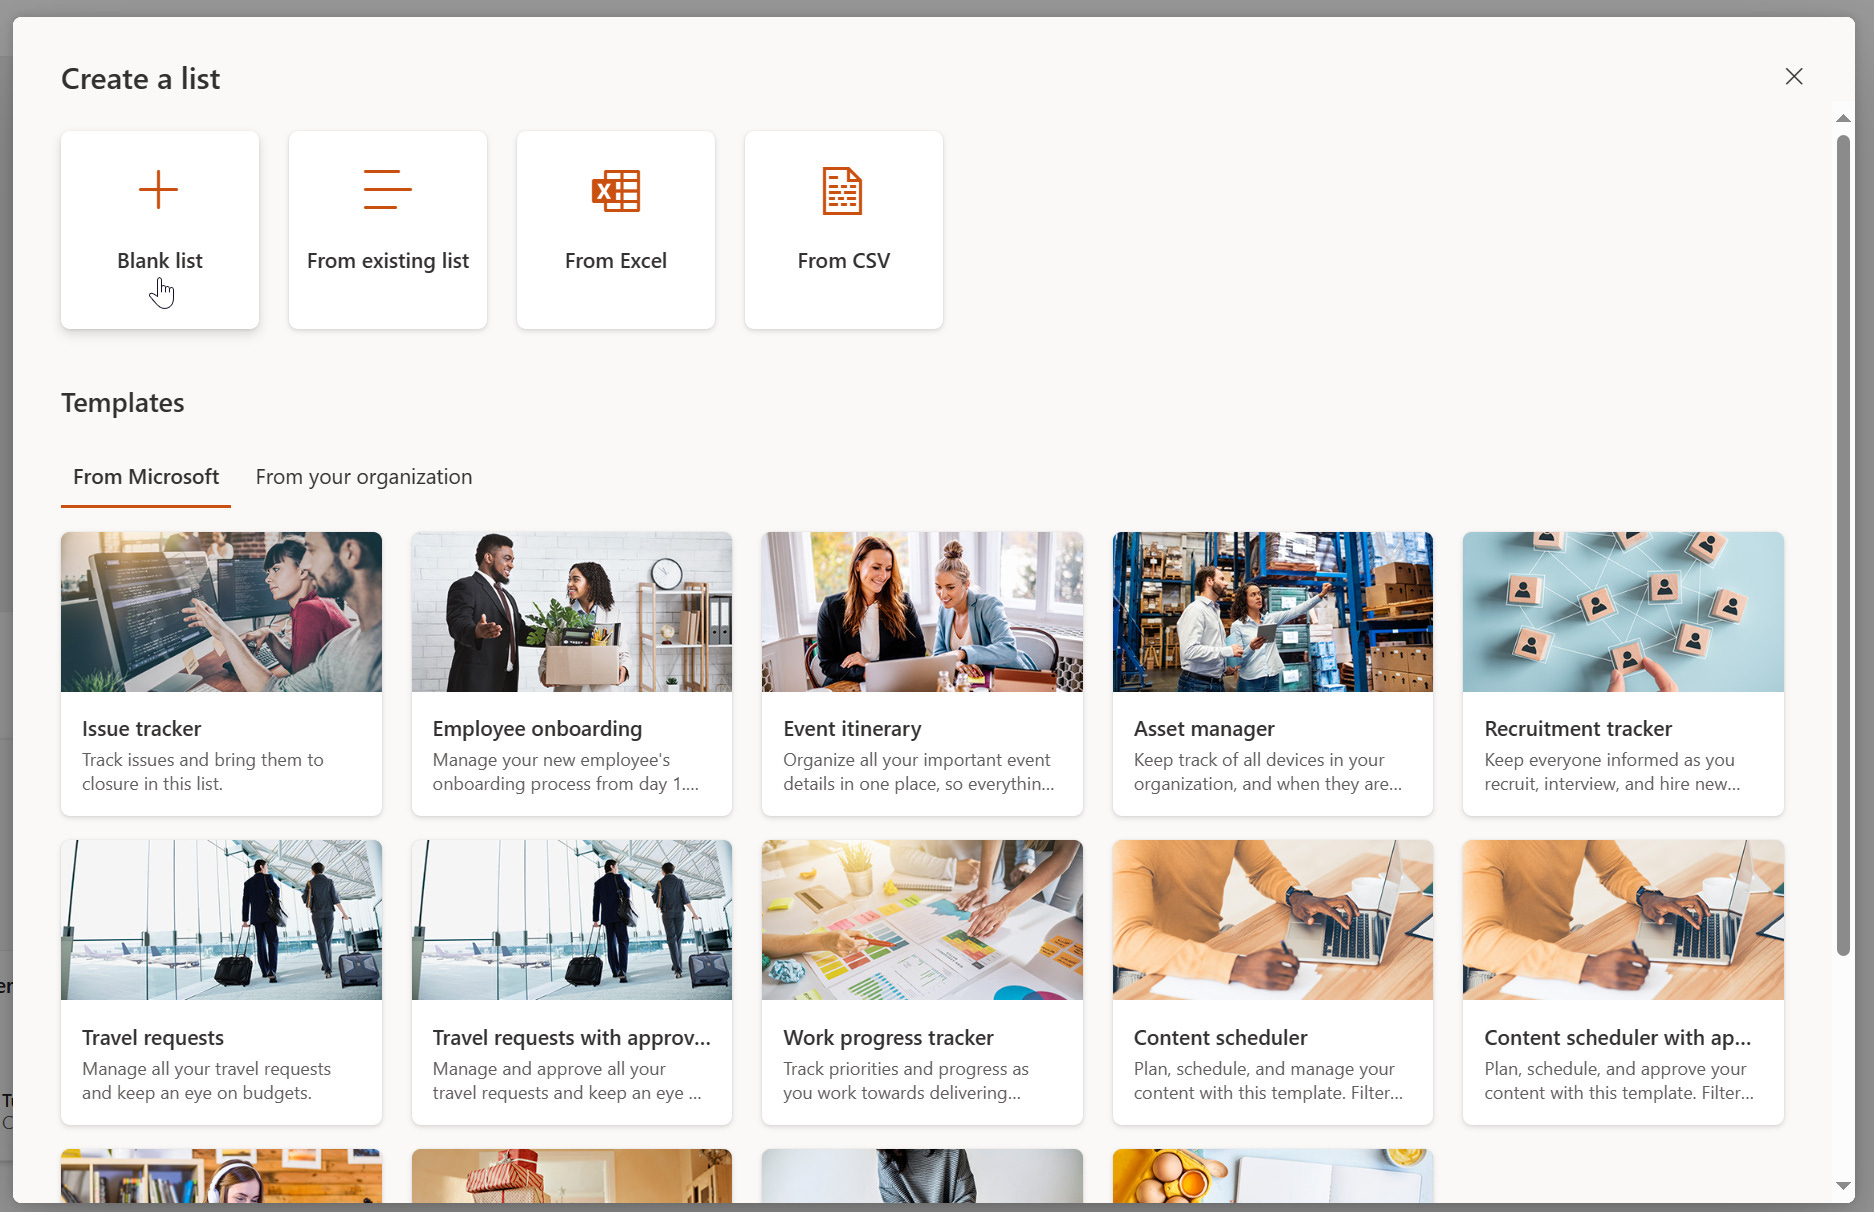Click the From existing list lines icon

[387, 190]
